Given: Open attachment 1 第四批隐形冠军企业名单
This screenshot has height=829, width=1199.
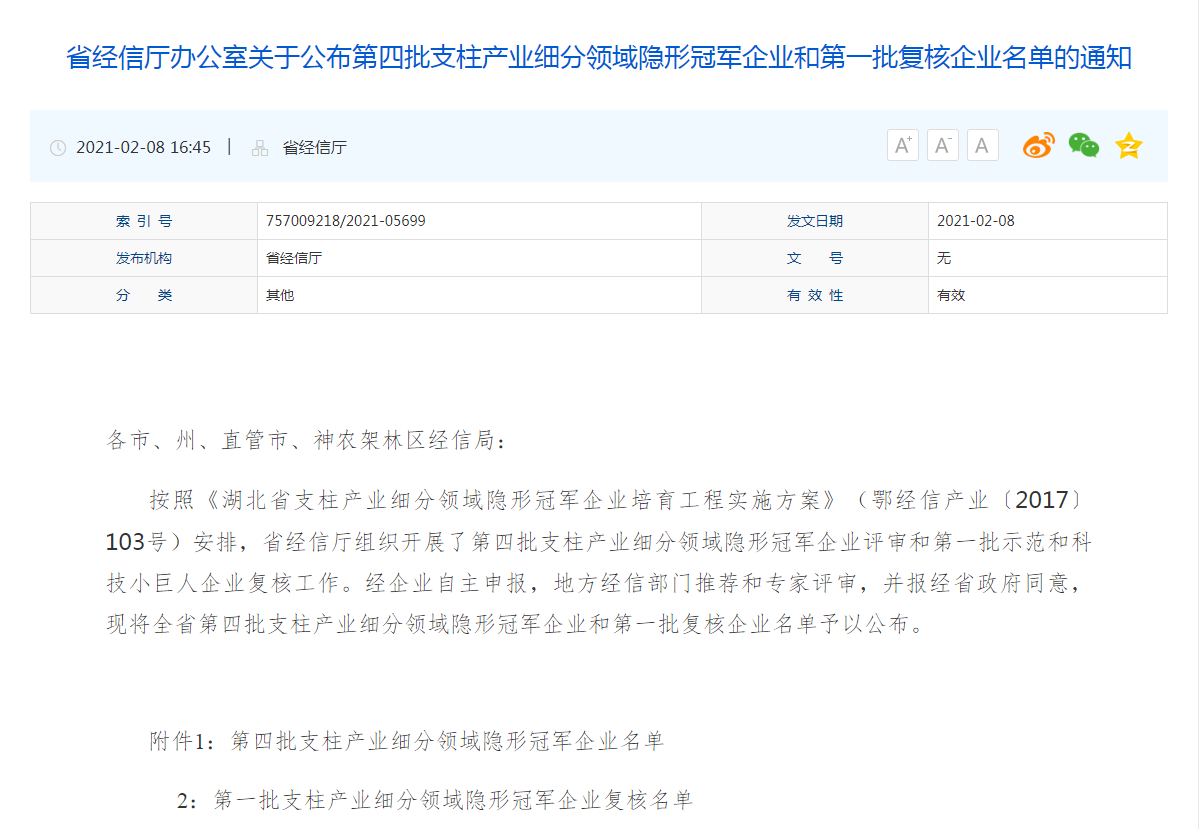Looking at the screenshot, I should tap(447, 741).
